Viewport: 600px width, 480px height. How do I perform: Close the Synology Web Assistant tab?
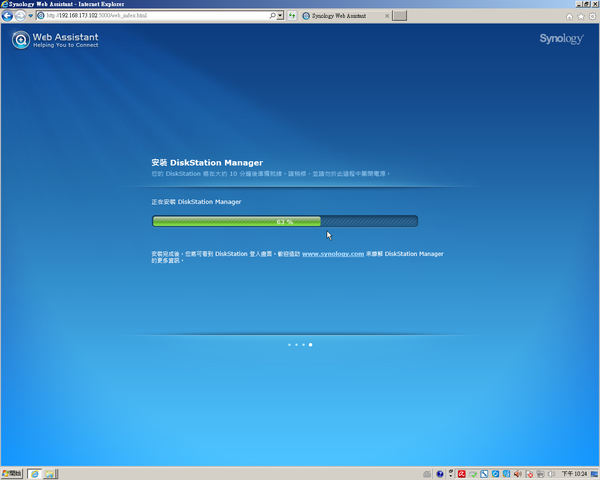[387, 16]
